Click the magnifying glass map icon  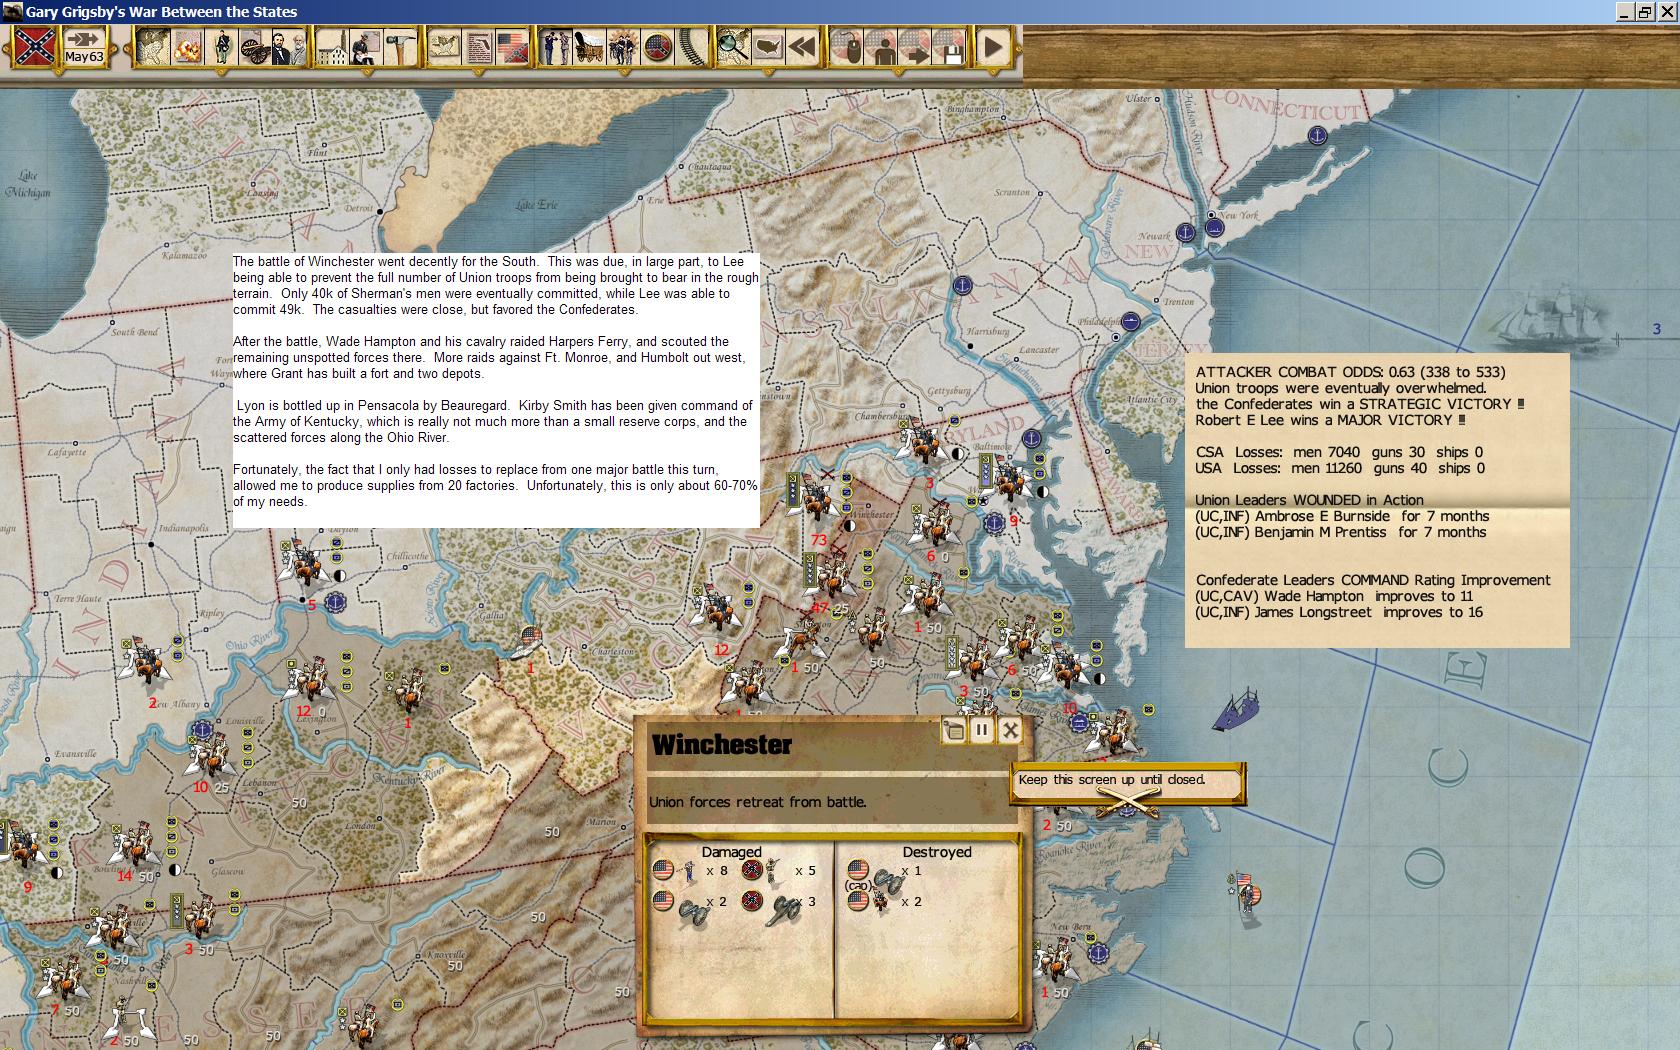[x=733, y=46]
